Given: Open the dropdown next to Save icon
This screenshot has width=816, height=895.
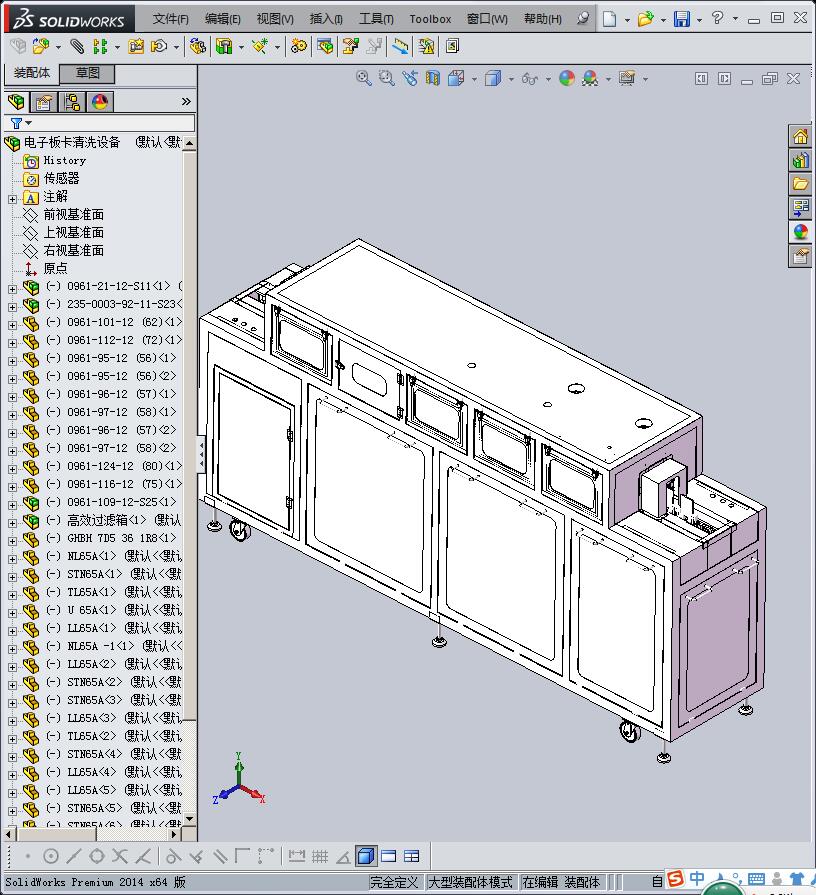Looking at the screenshot, I should (x=699, y=20).
